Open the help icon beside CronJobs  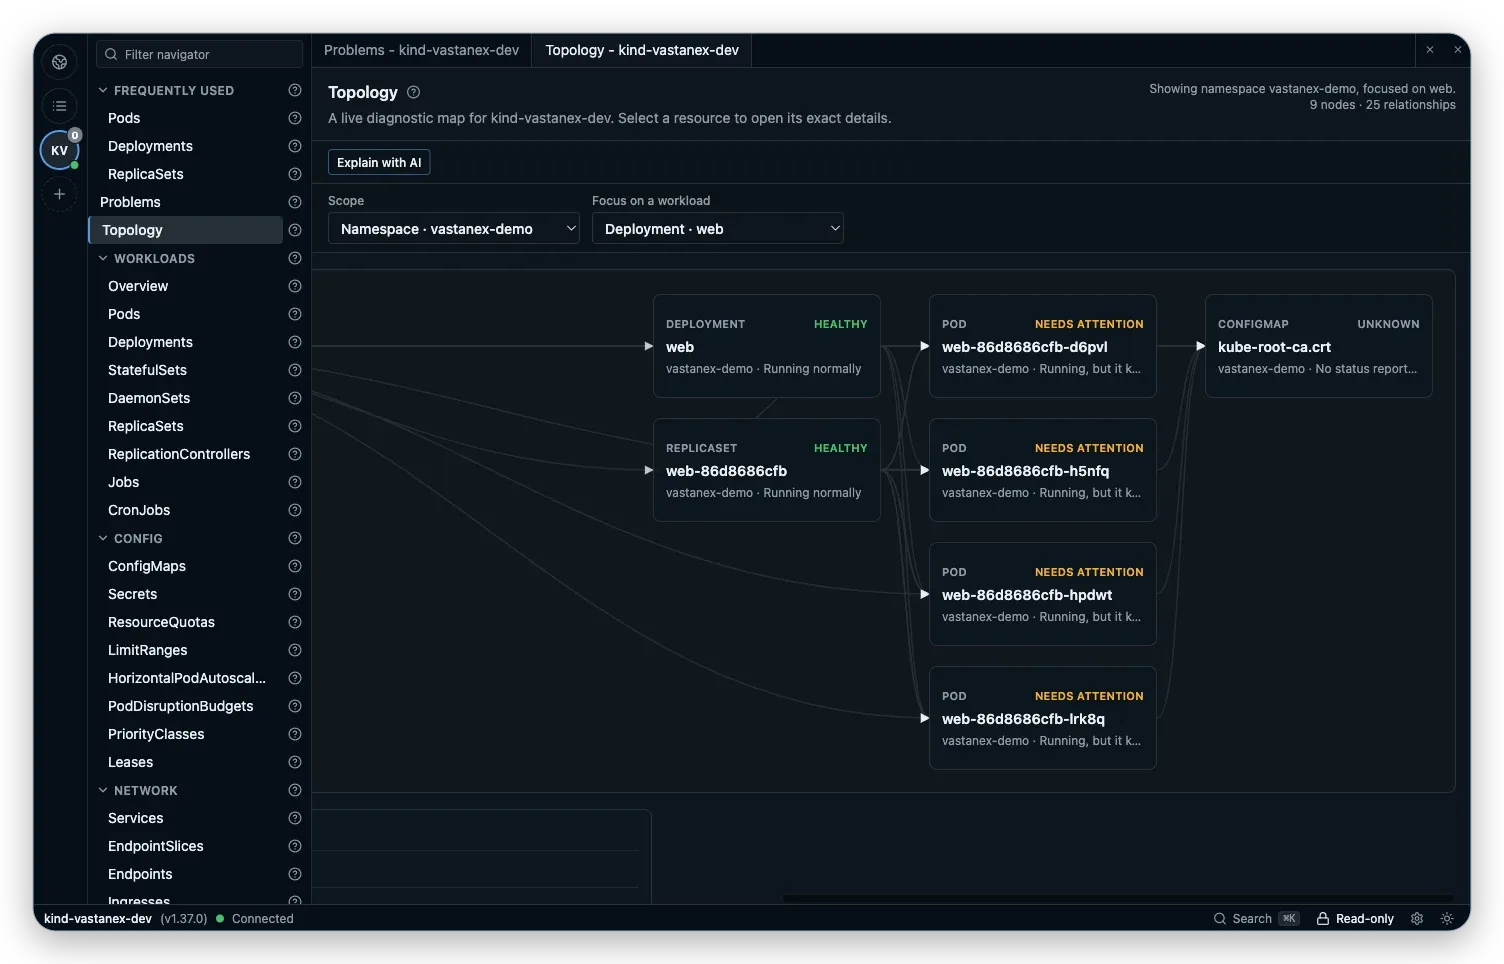(295, 510)
